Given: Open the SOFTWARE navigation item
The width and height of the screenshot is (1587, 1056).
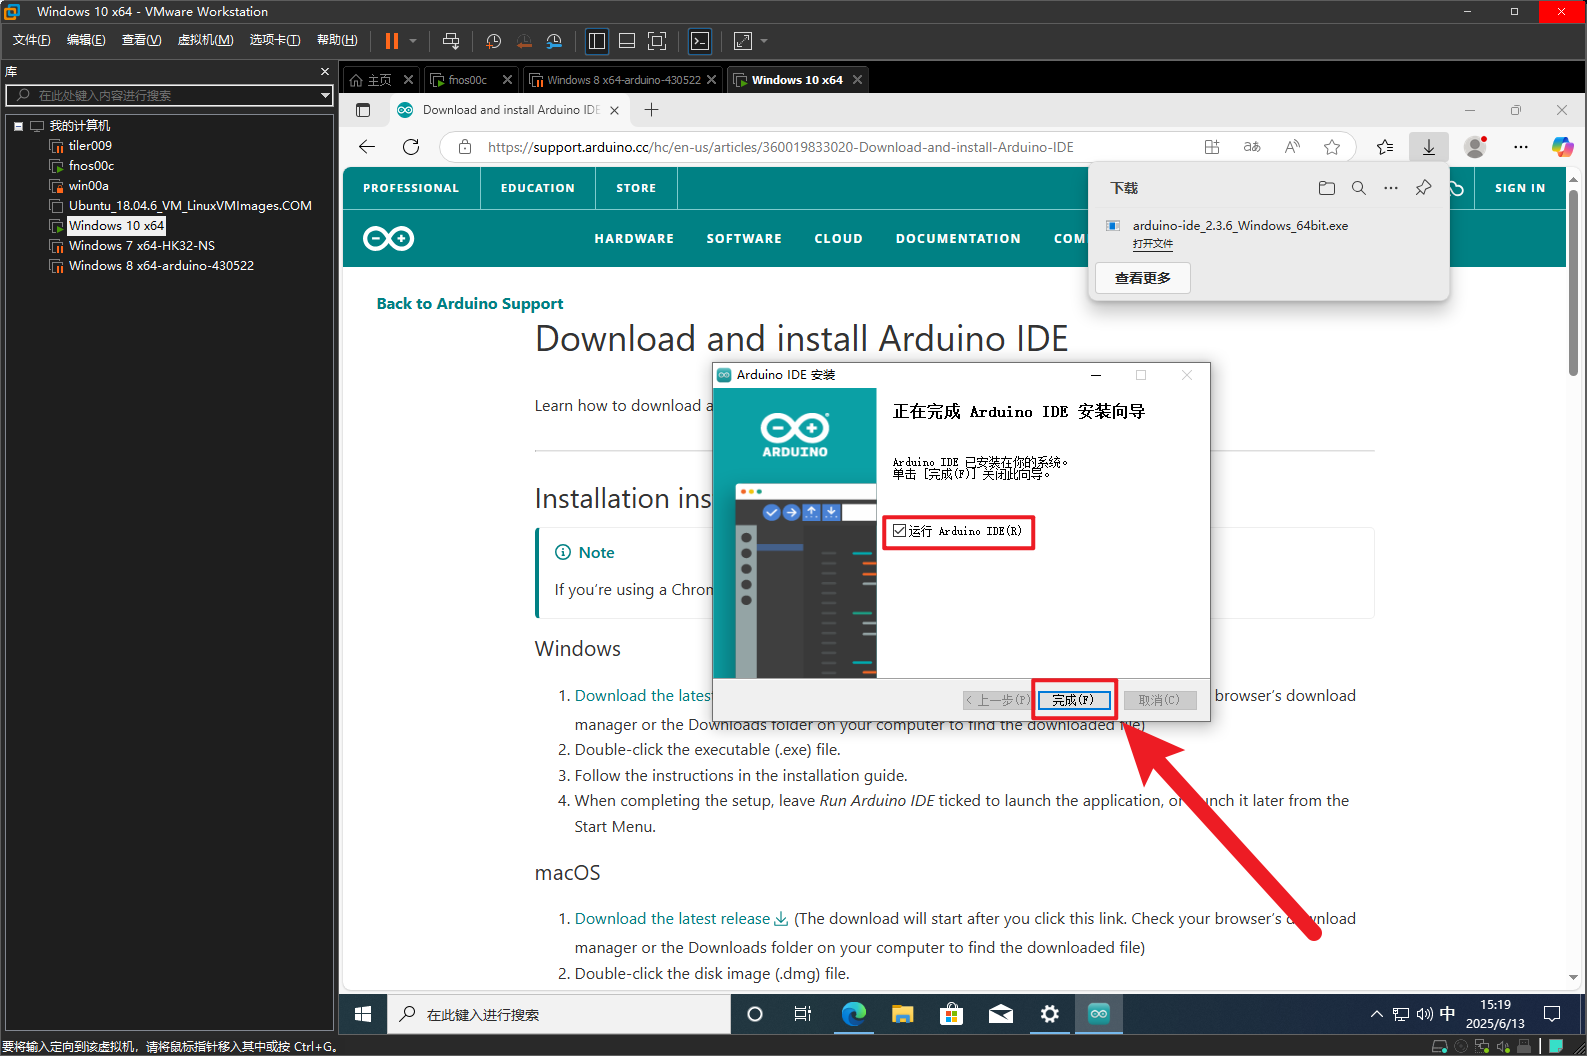Looking at the screenshot, I should (744, 239).
